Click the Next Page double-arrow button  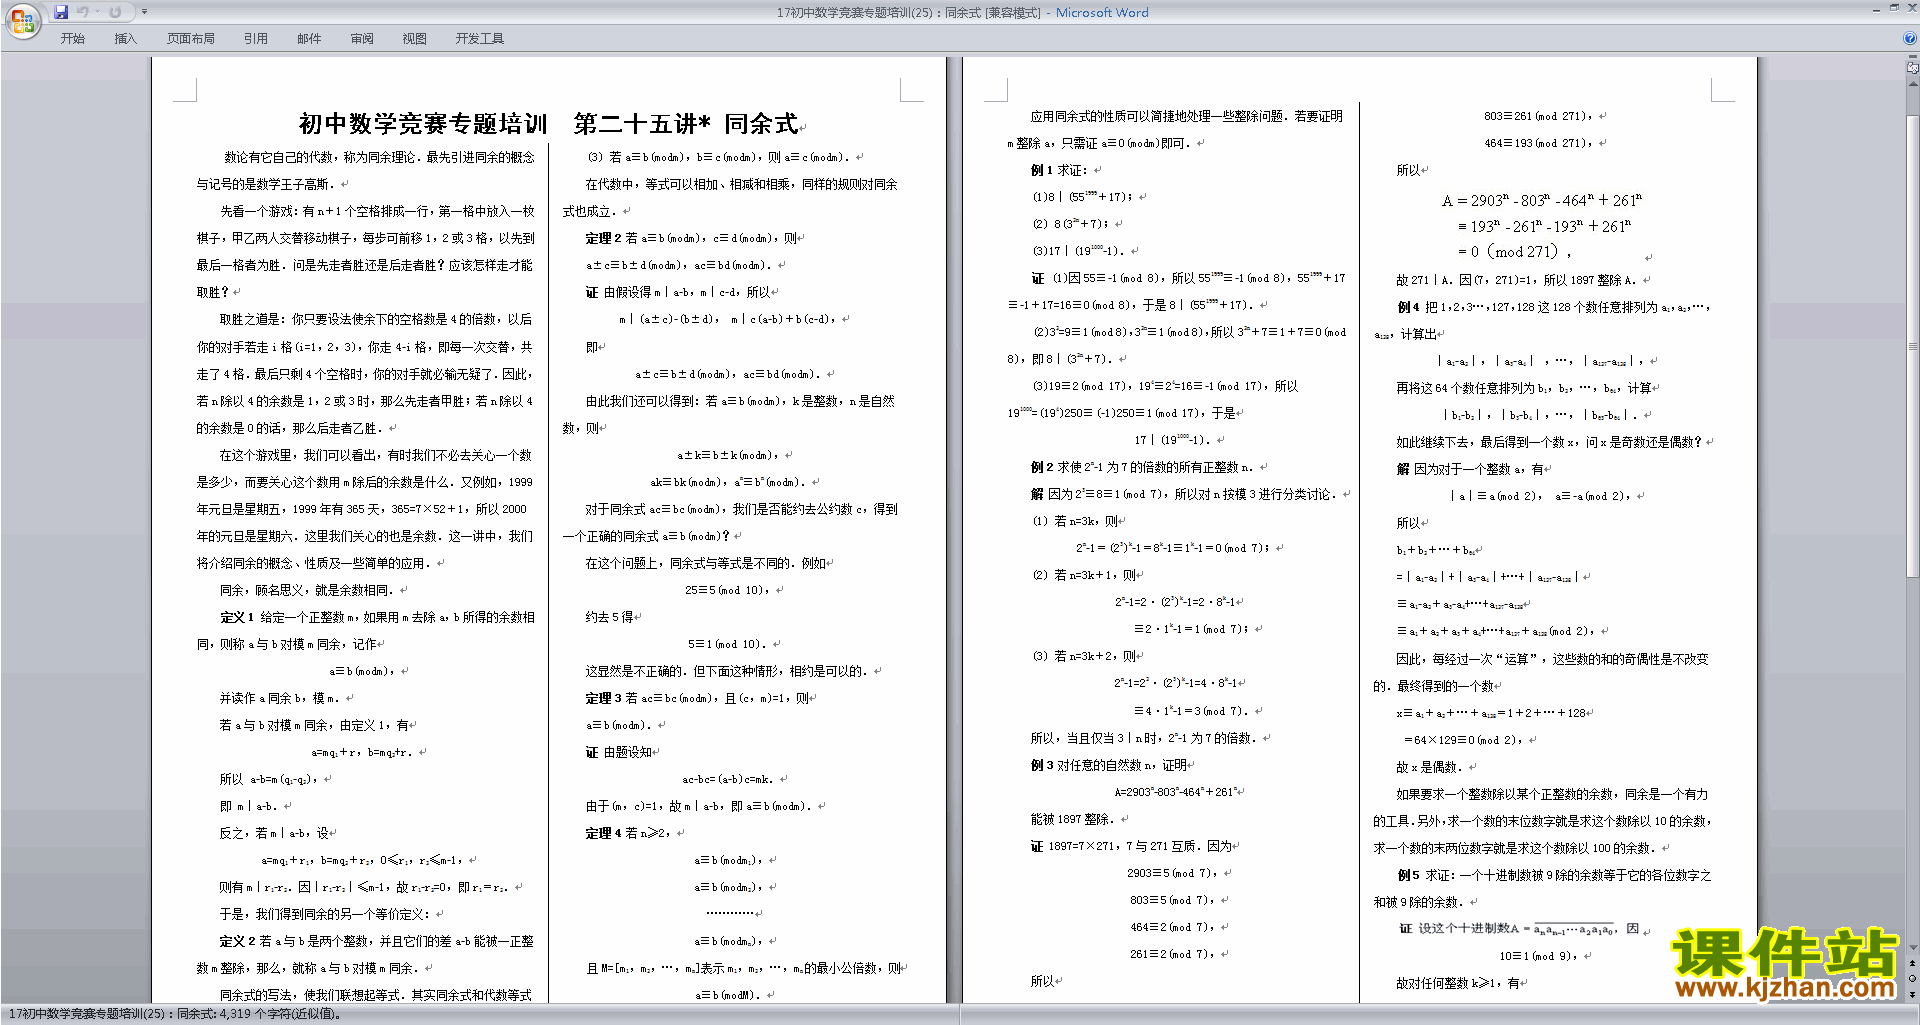(x=1913, y=994)
